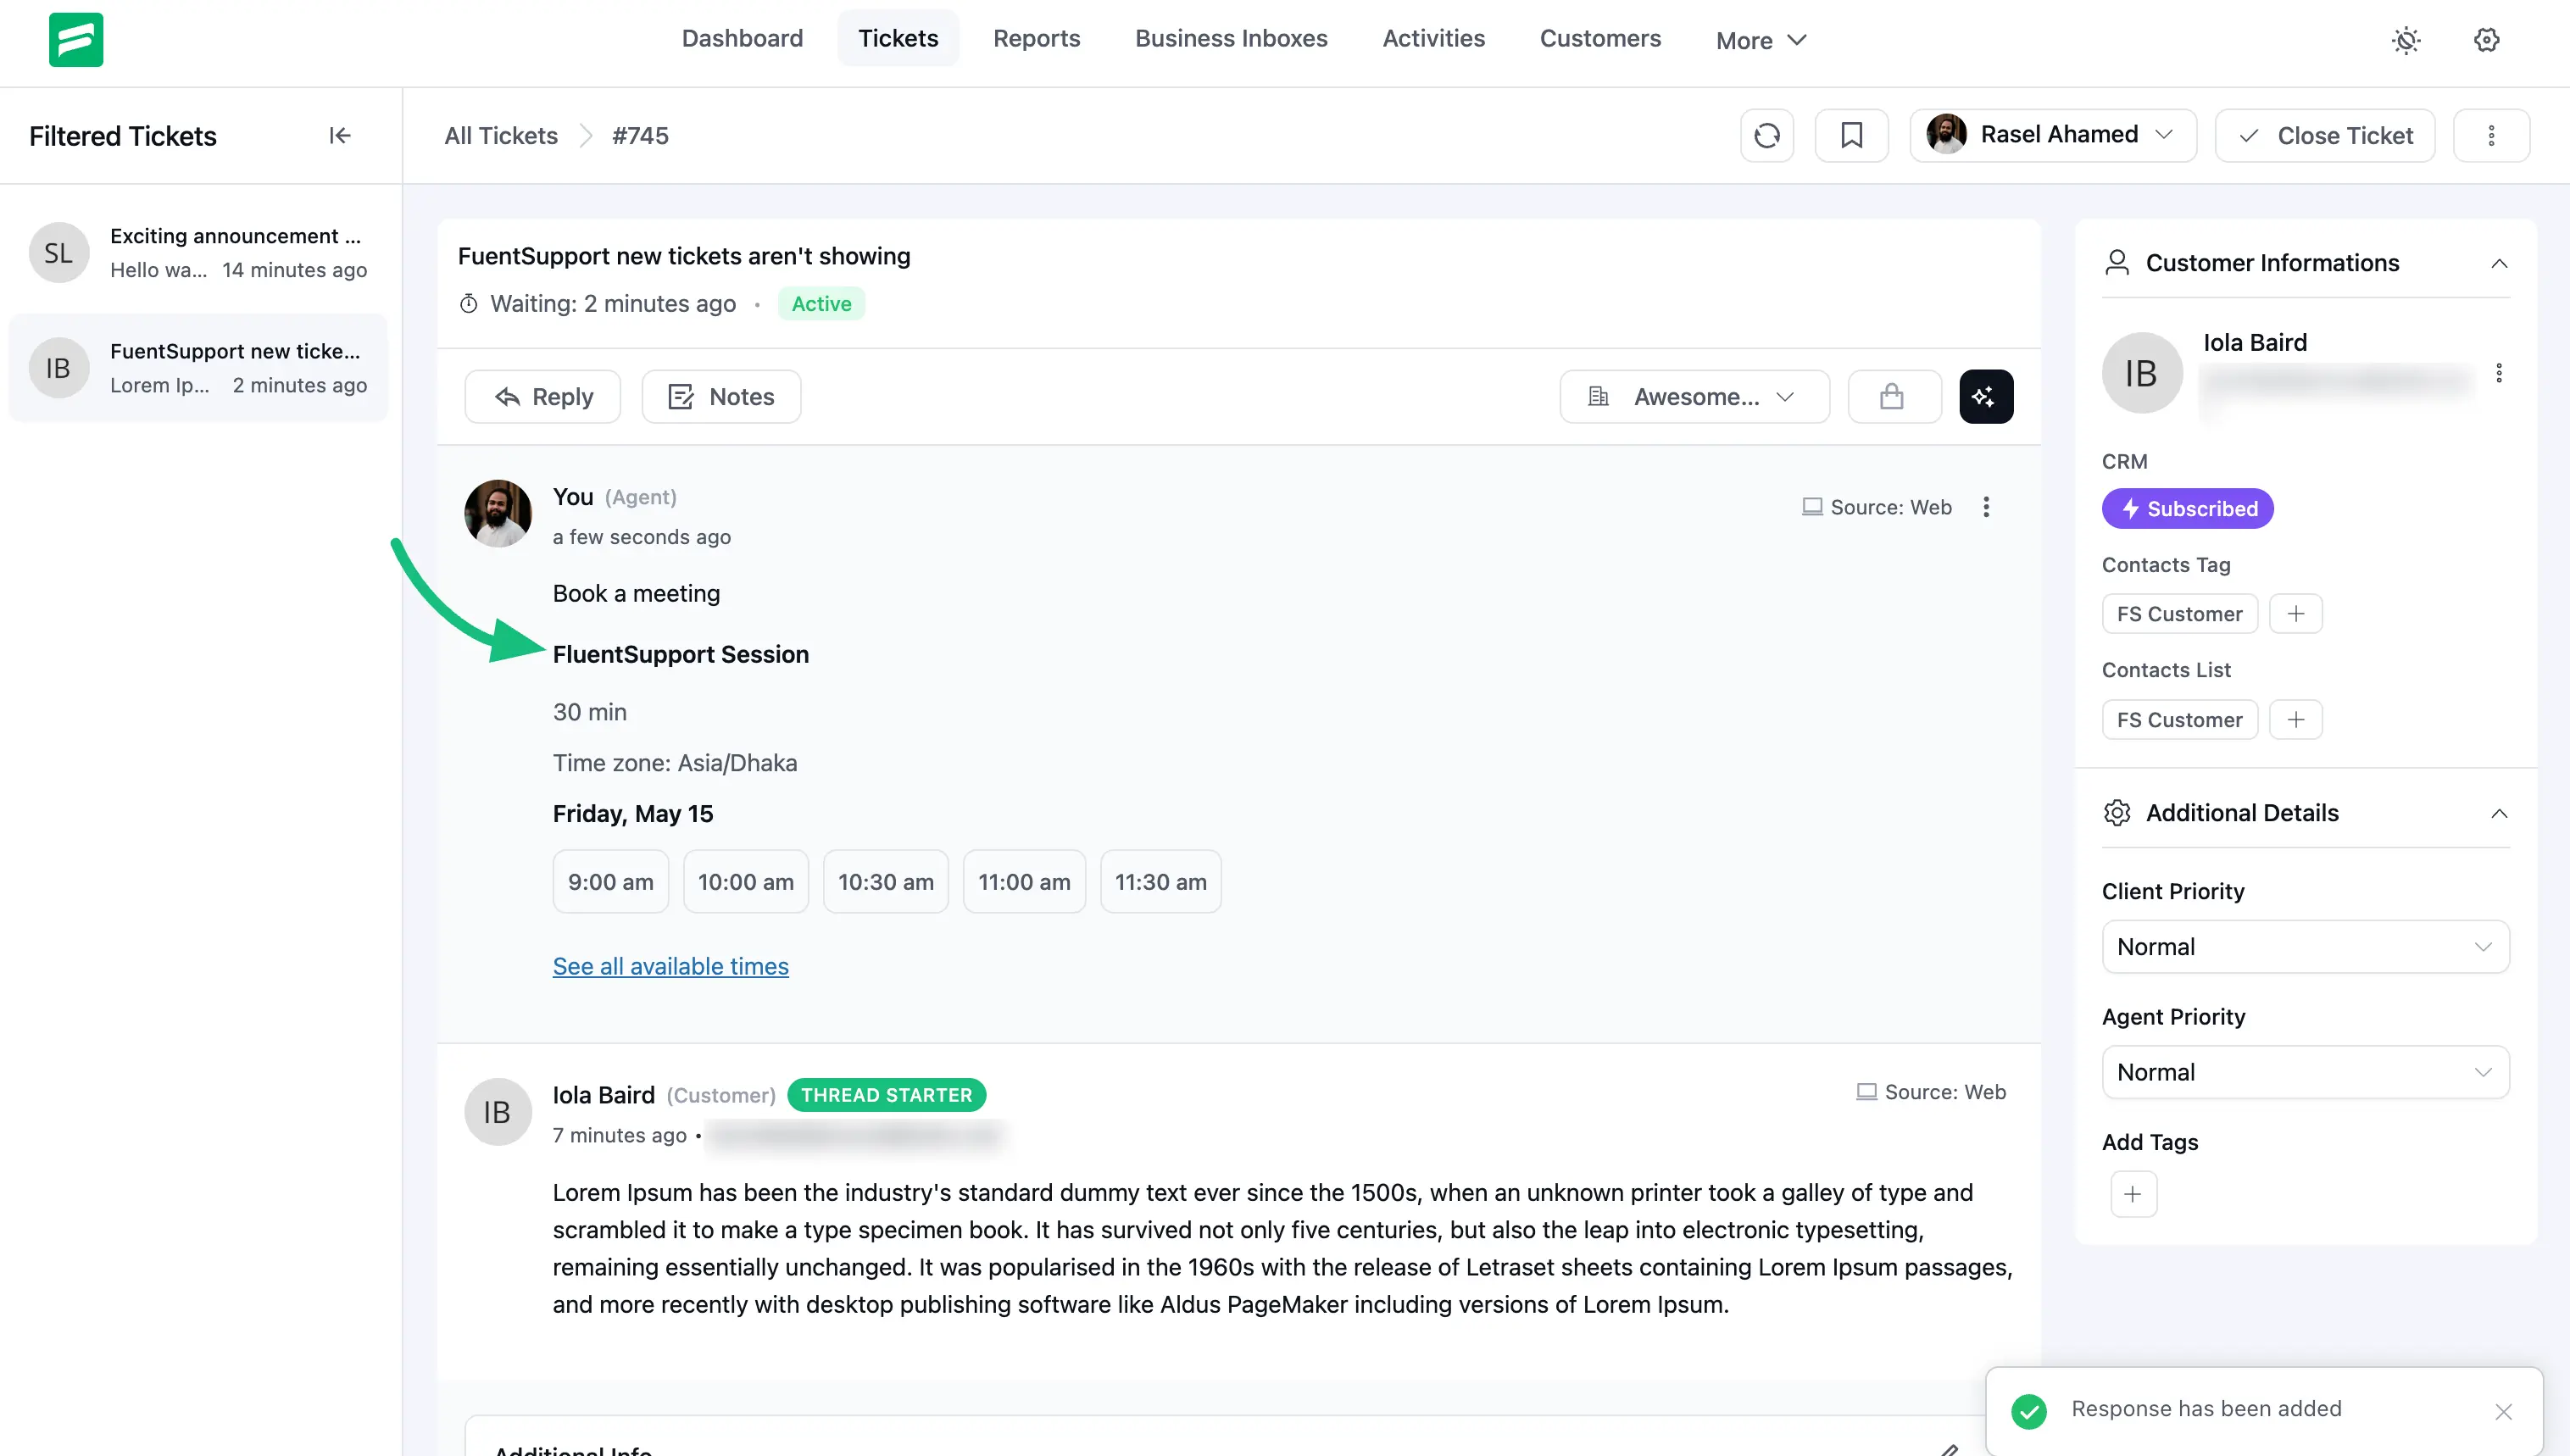Click the ticket title FuentSupport new tickets aren't showing

[684, 256]
